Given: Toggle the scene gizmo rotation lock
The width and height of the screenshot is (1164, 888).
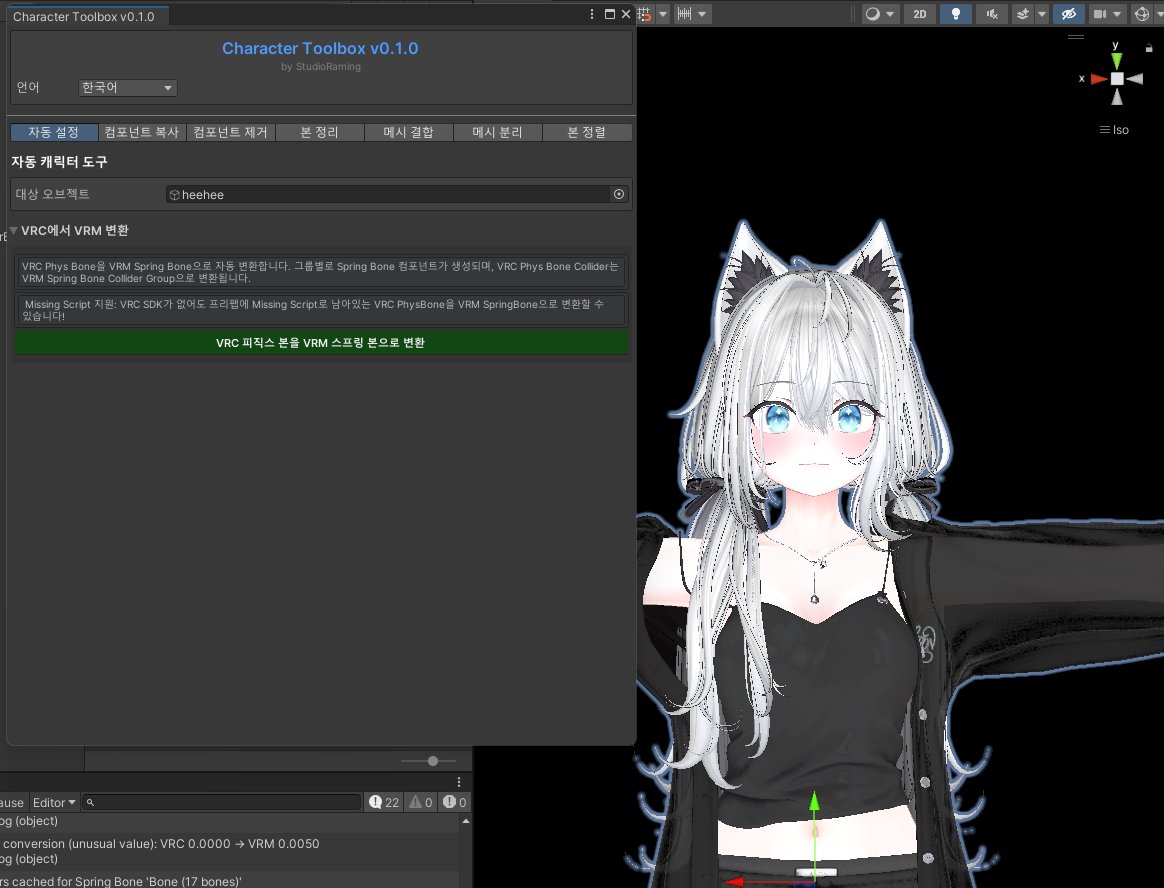Looking at the screenshot, I should (x=1149, y=48).
